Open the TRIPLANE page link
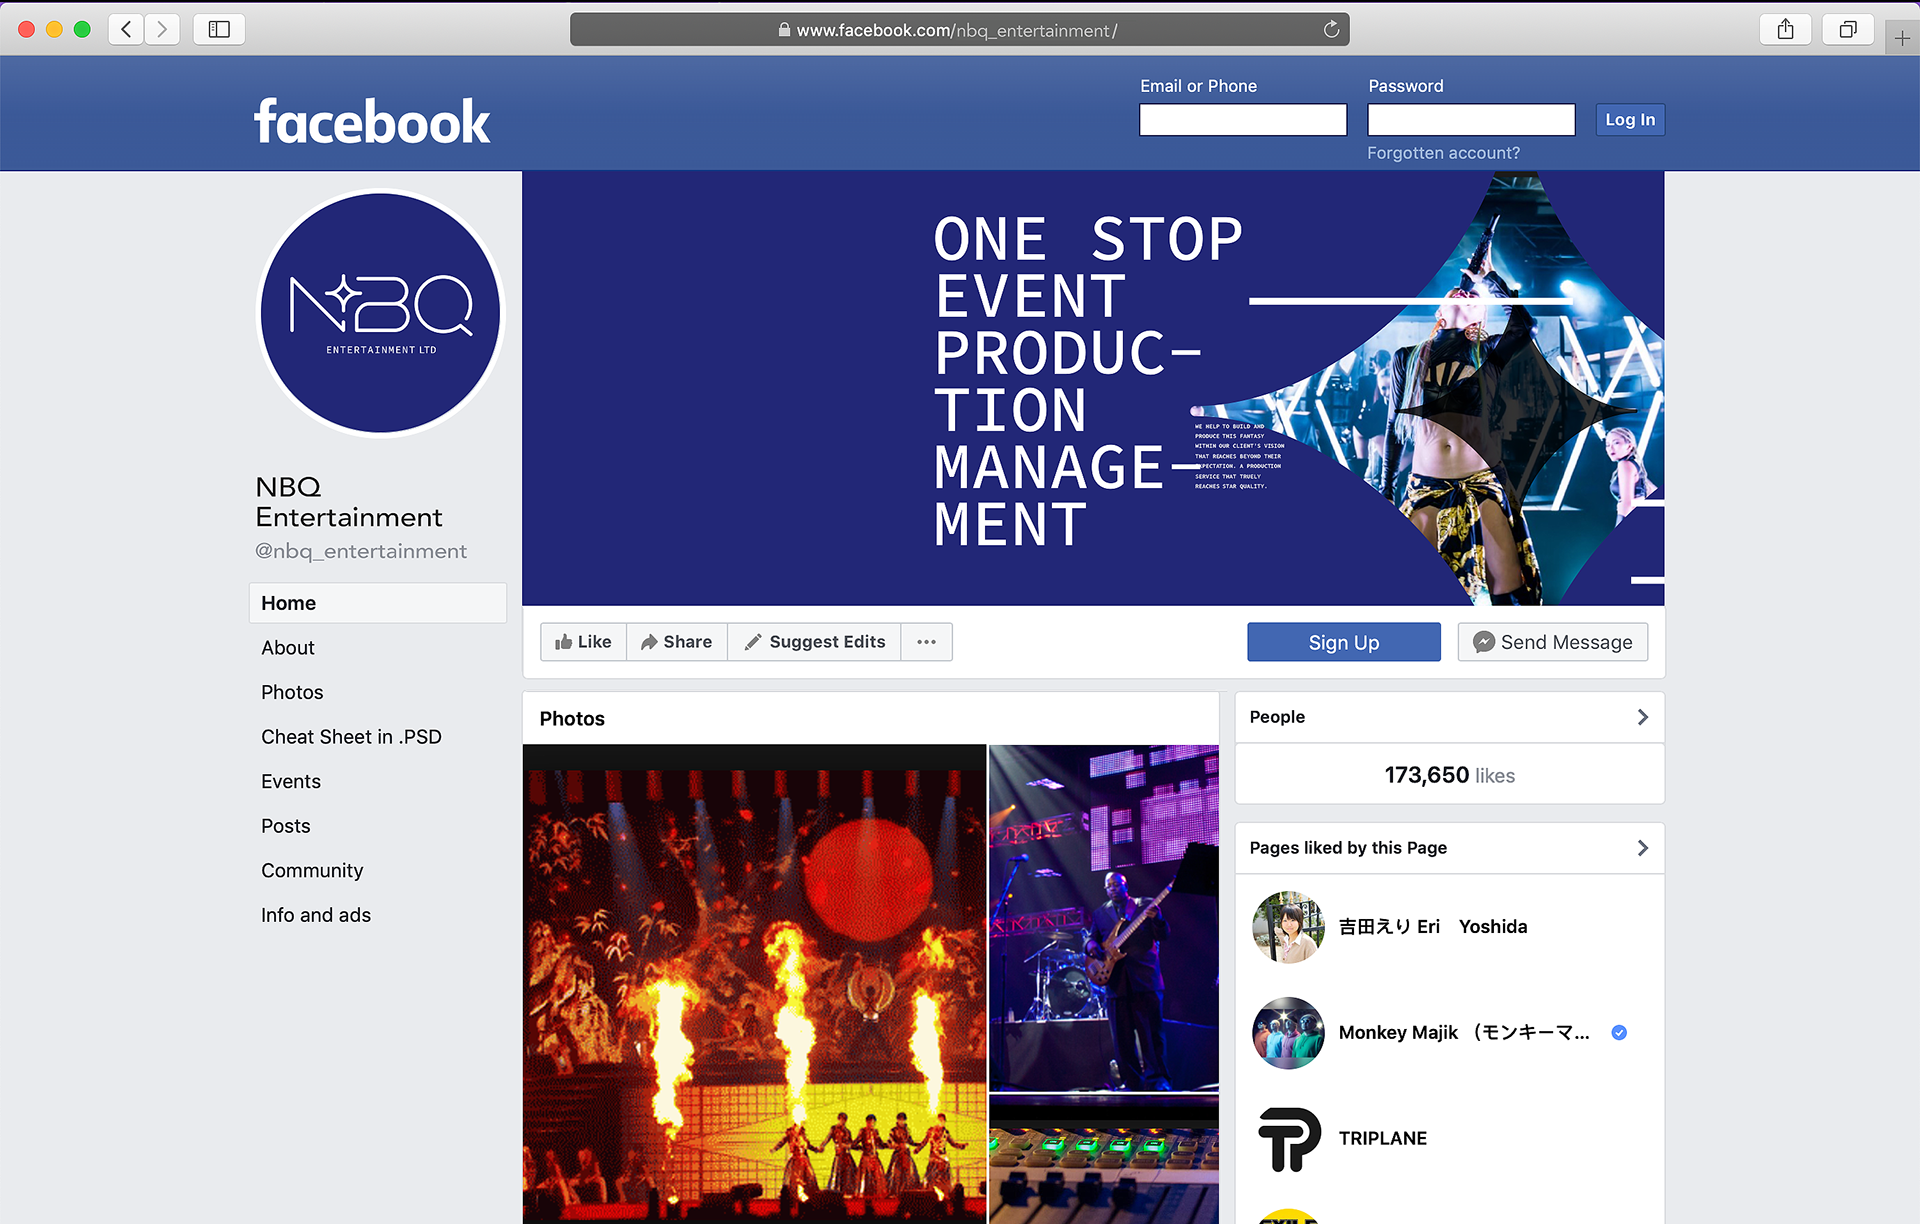Screen dimensions: 1920x1224 (1383, 1139)
